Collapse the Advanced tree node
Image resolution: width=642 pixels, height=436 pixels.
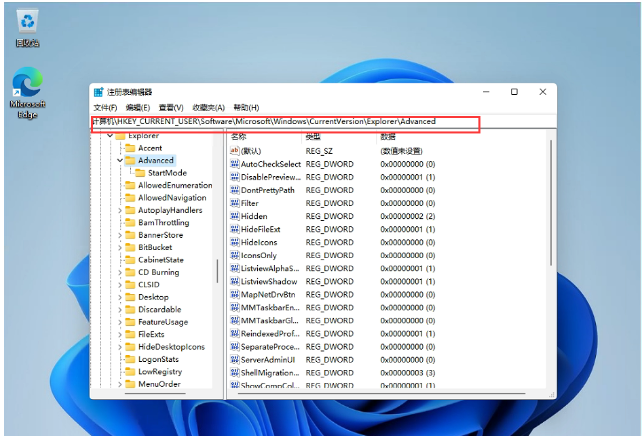(x=120, y=160)
